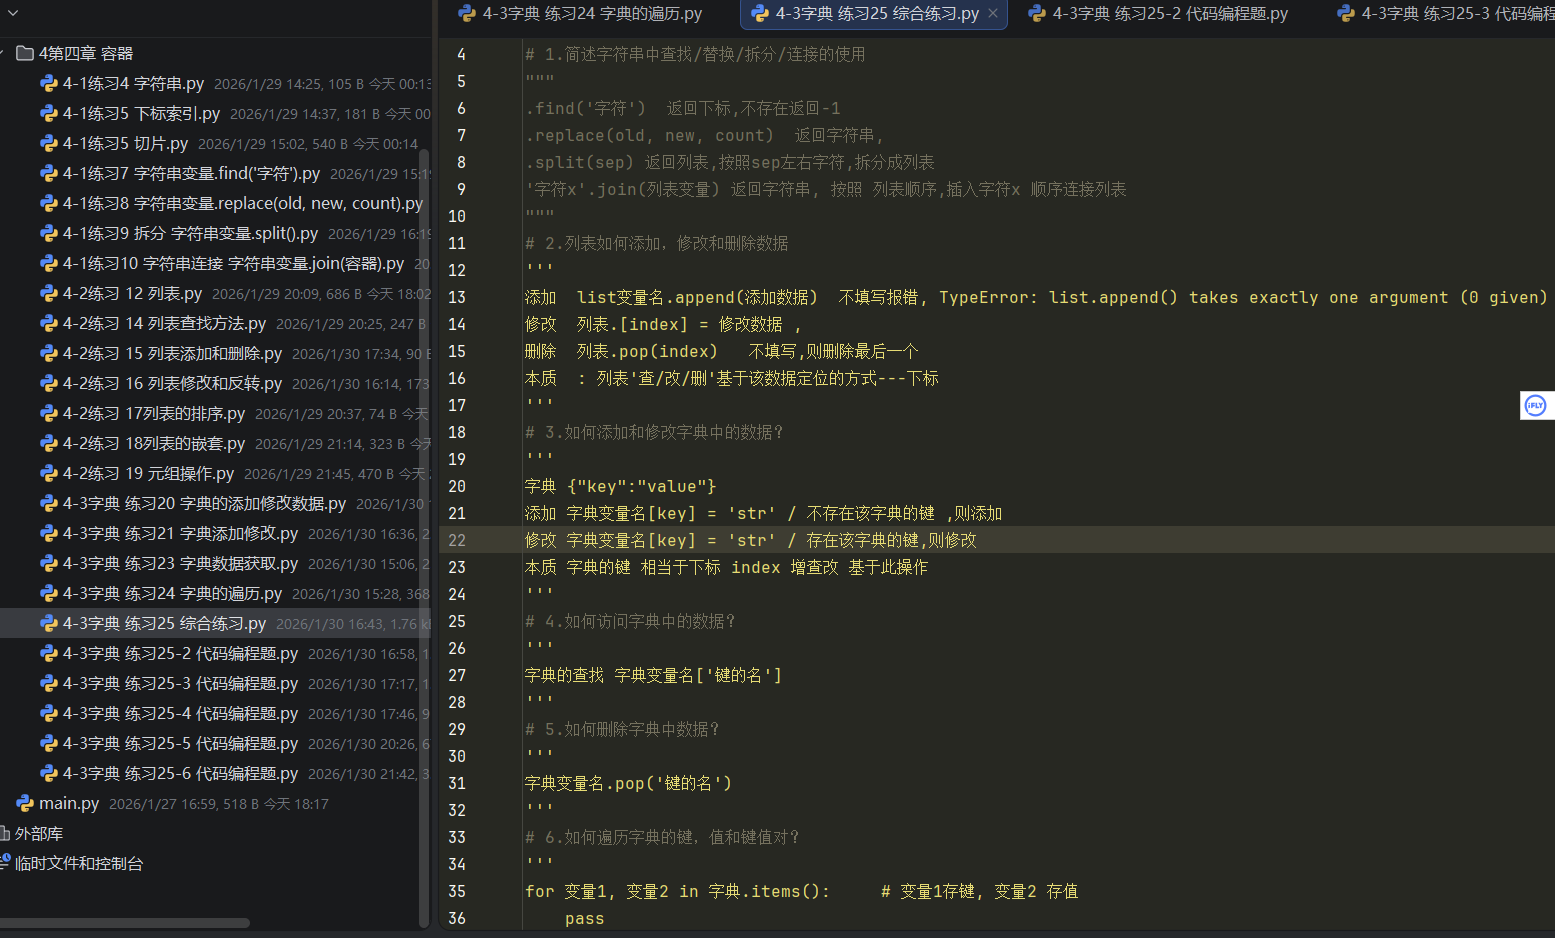Open file 4-3字典 练习25-4 代码编程题.py

[x=180, y=713]
